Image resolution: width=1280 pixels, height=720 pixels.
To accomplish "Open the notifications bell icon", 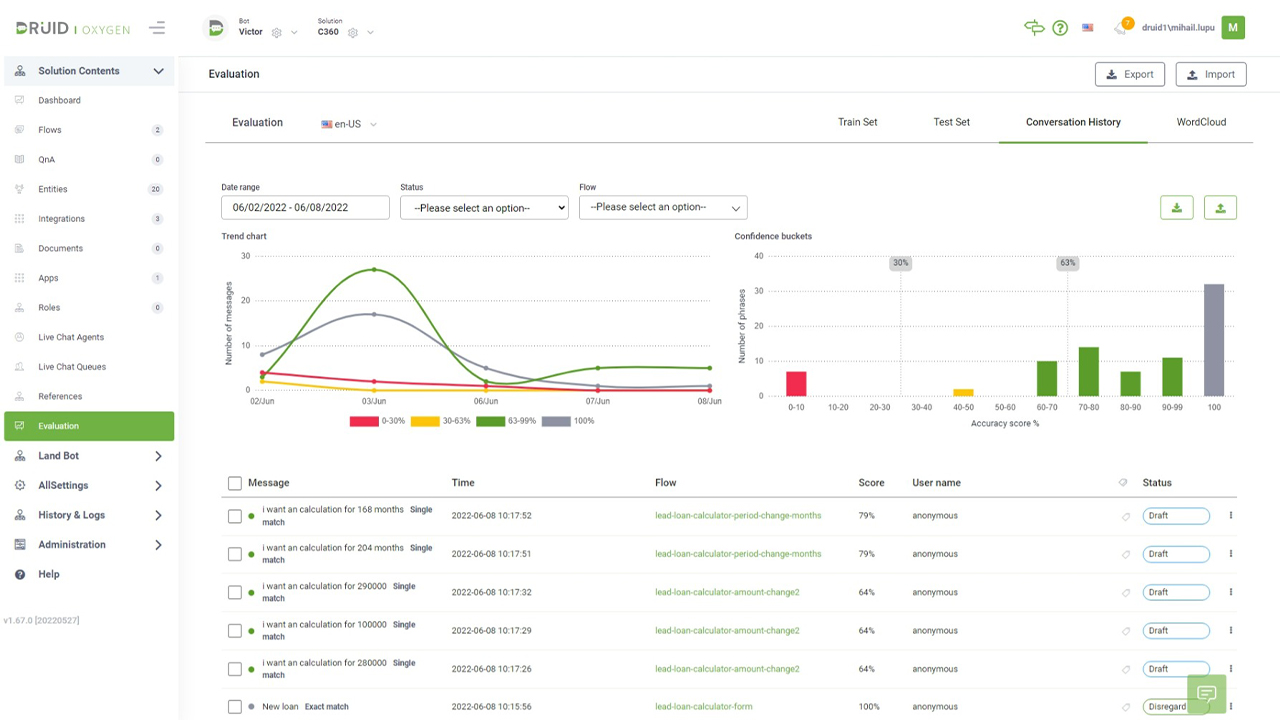I will coord(1121,28).
